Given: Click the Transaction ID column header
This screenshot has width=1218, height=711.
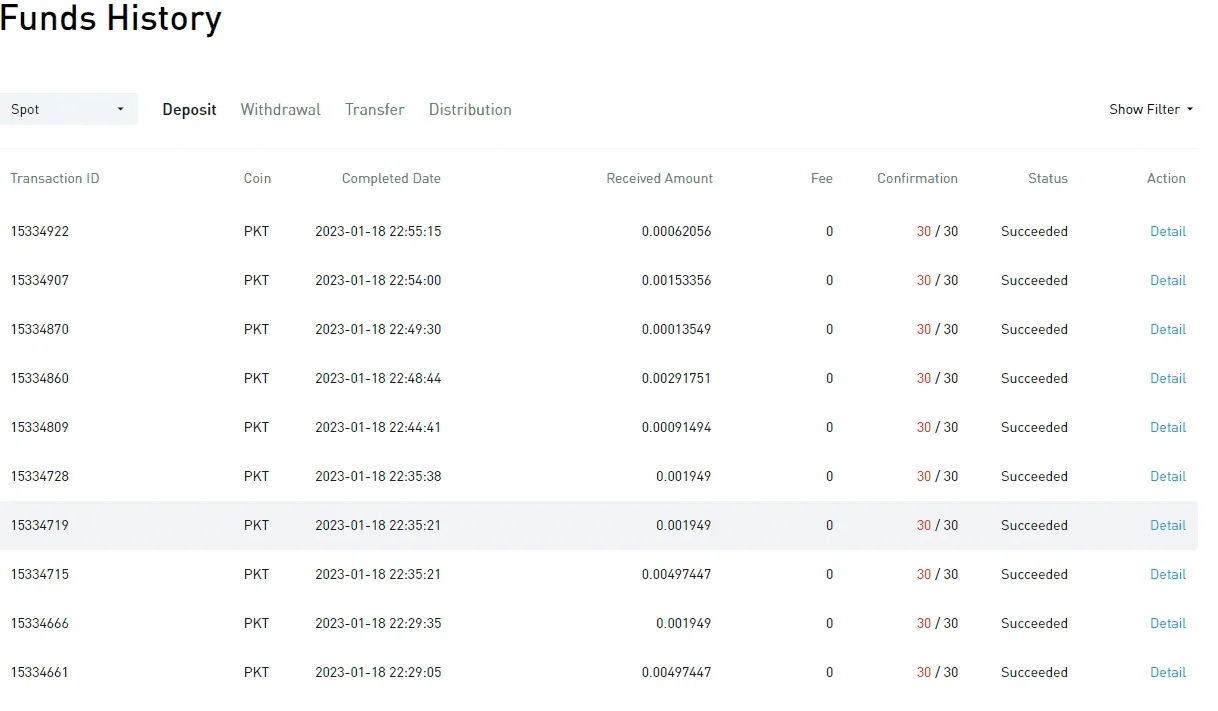Looking at the screenshot, I should click(55, 178).
